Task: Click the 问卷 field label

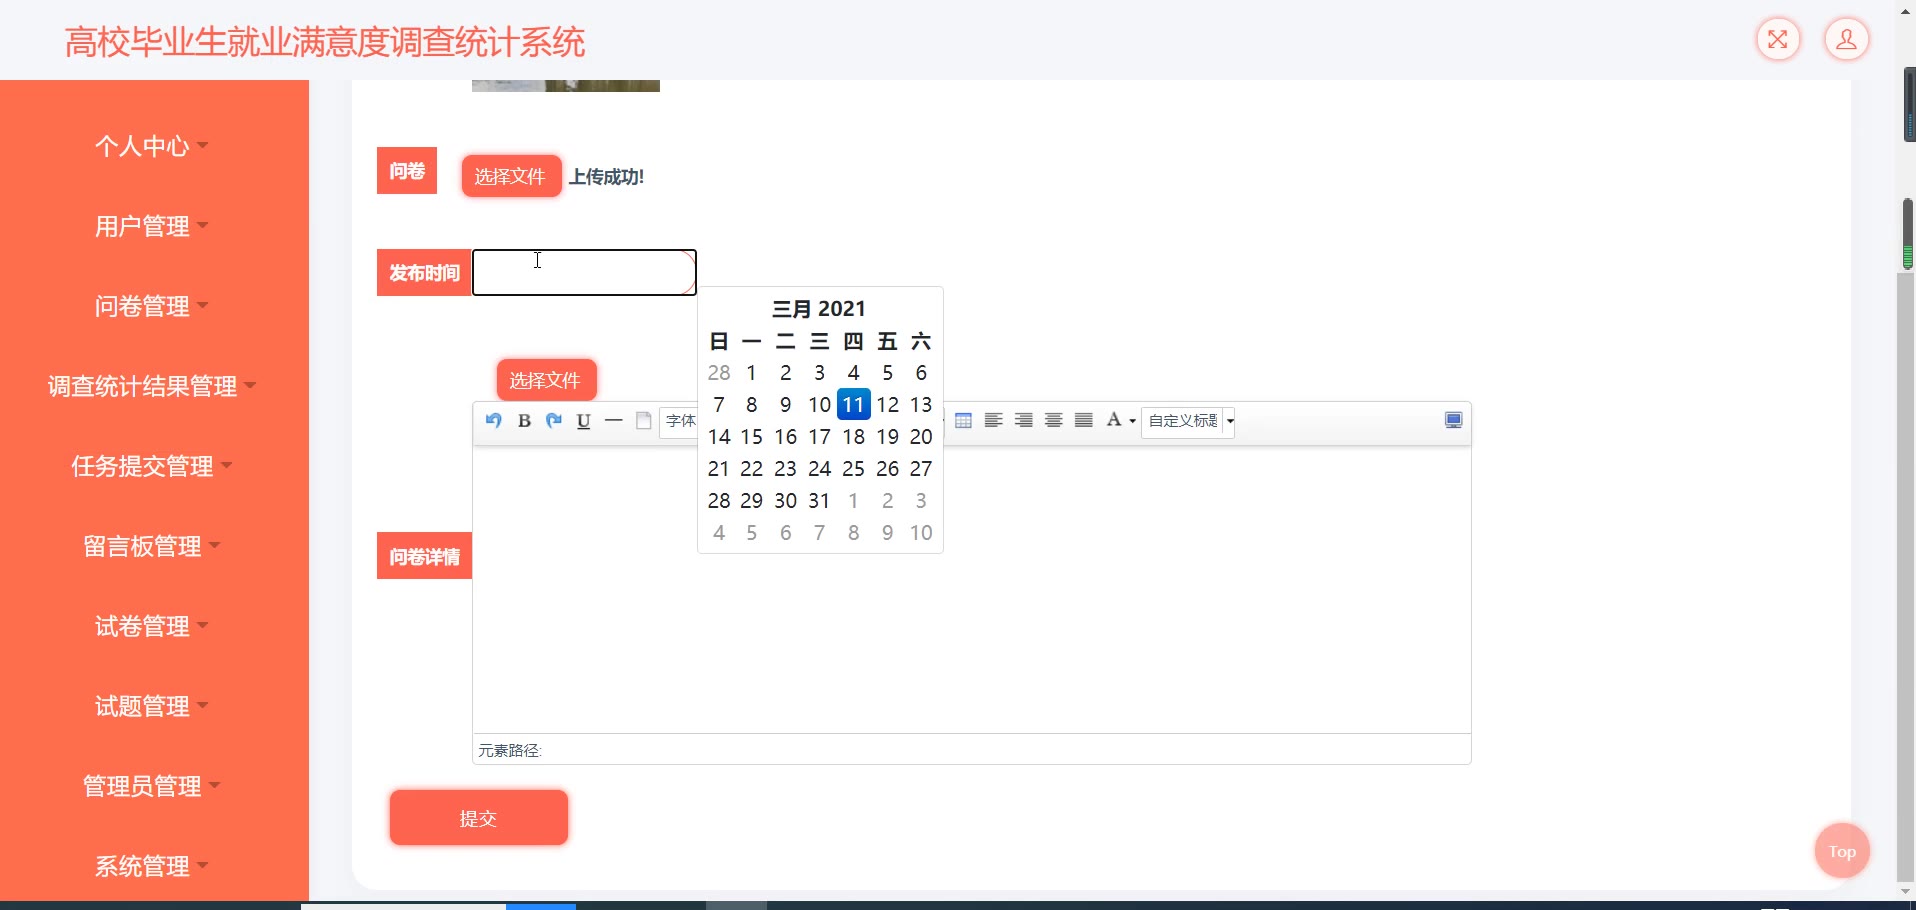Action: coord(407,171)
